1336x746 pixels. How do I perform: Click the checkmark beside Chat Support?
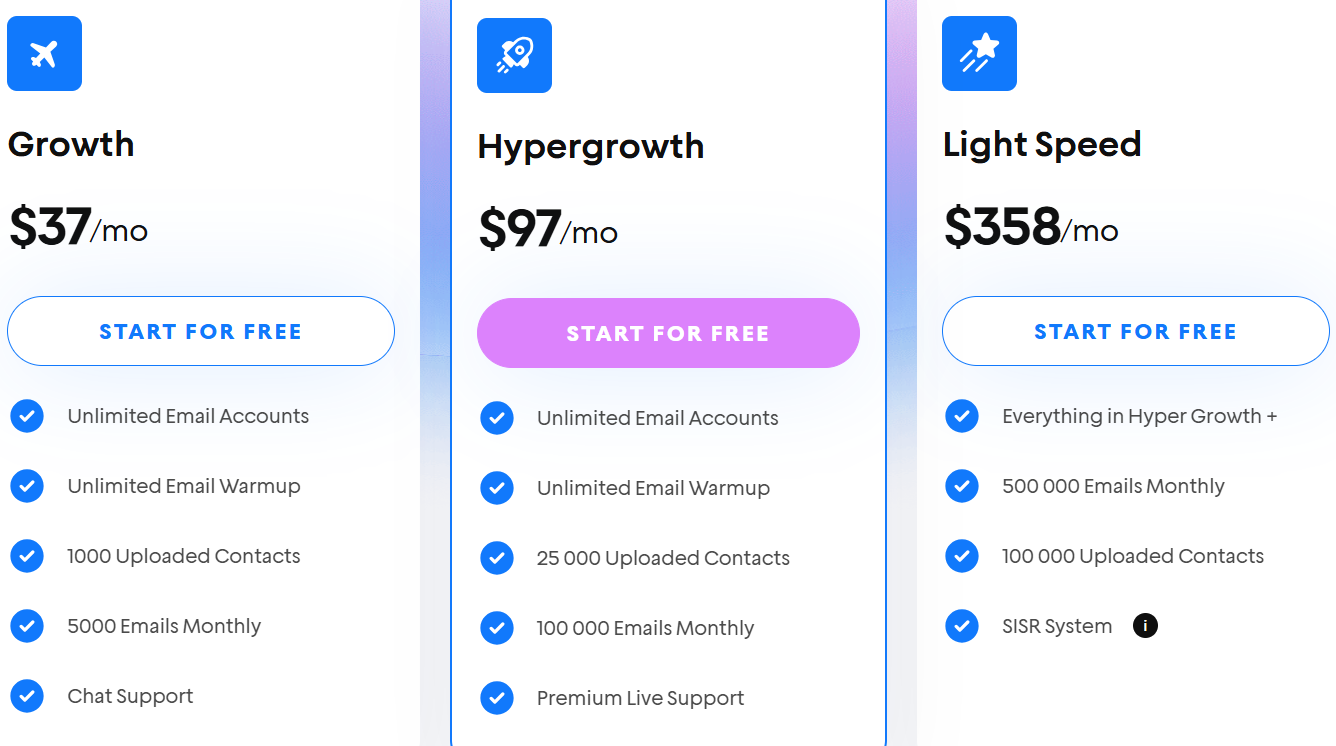pyautogui.click(x=27, y=696)
